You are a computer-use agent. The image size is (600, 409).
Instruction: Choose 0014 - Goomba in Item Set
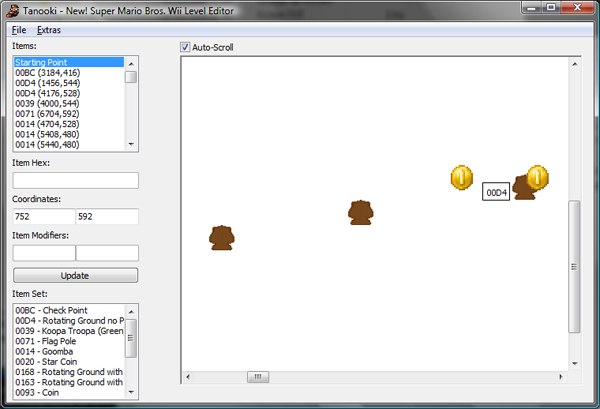point(69,352)
